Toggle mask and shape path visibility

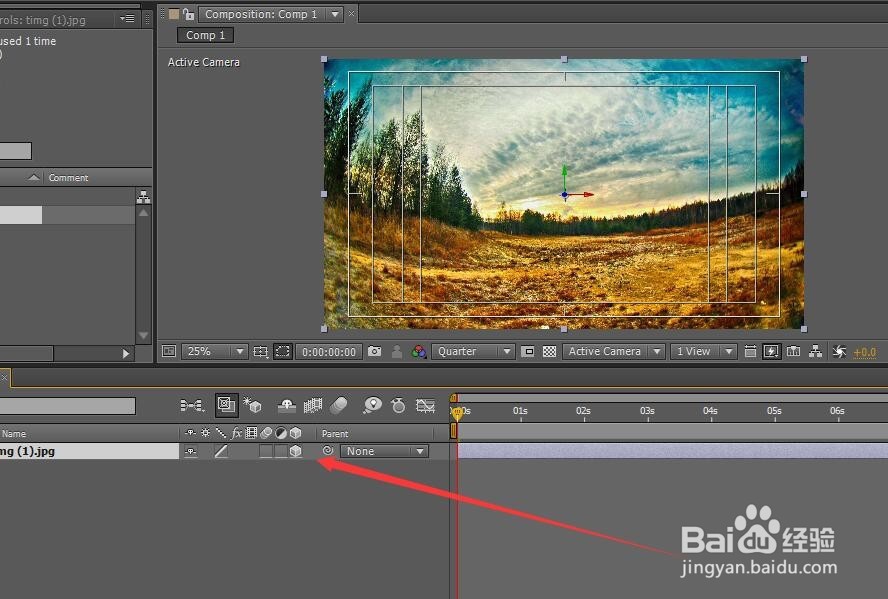[x=282, y=352]
